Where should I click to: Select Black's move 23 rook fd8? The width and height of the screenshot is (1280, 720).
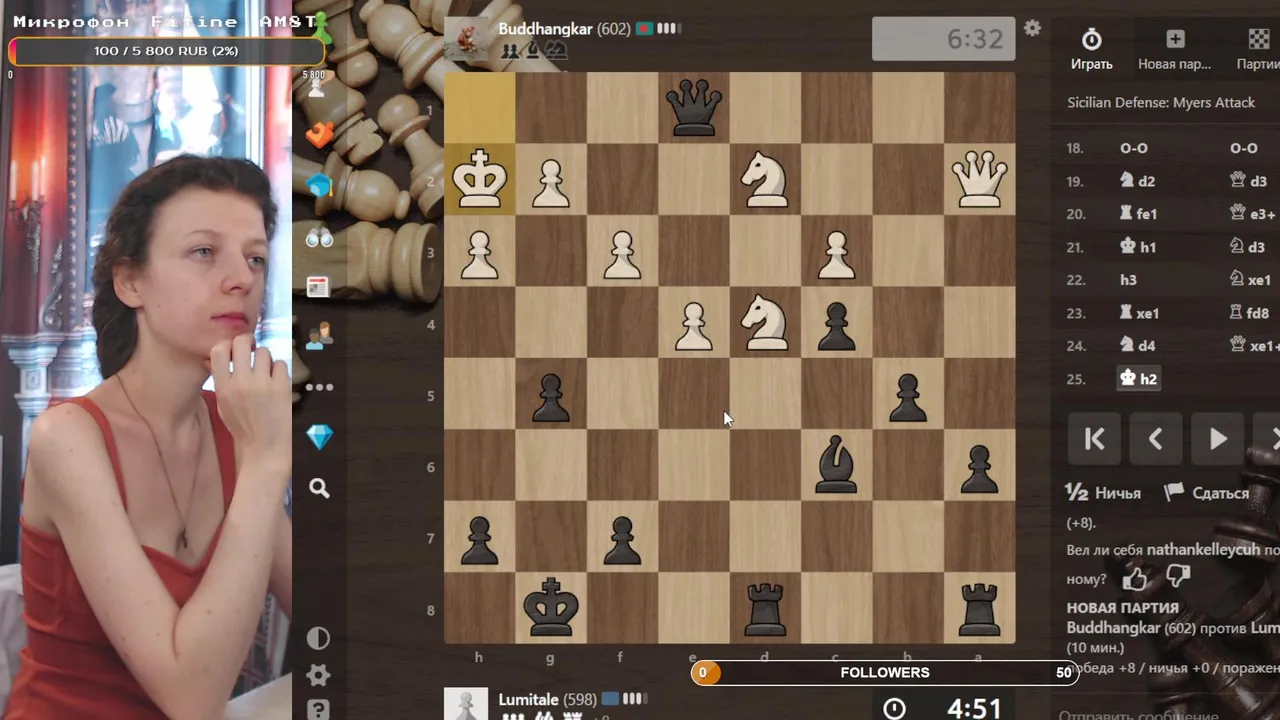pyautogui.click(x=1249, y=313)
